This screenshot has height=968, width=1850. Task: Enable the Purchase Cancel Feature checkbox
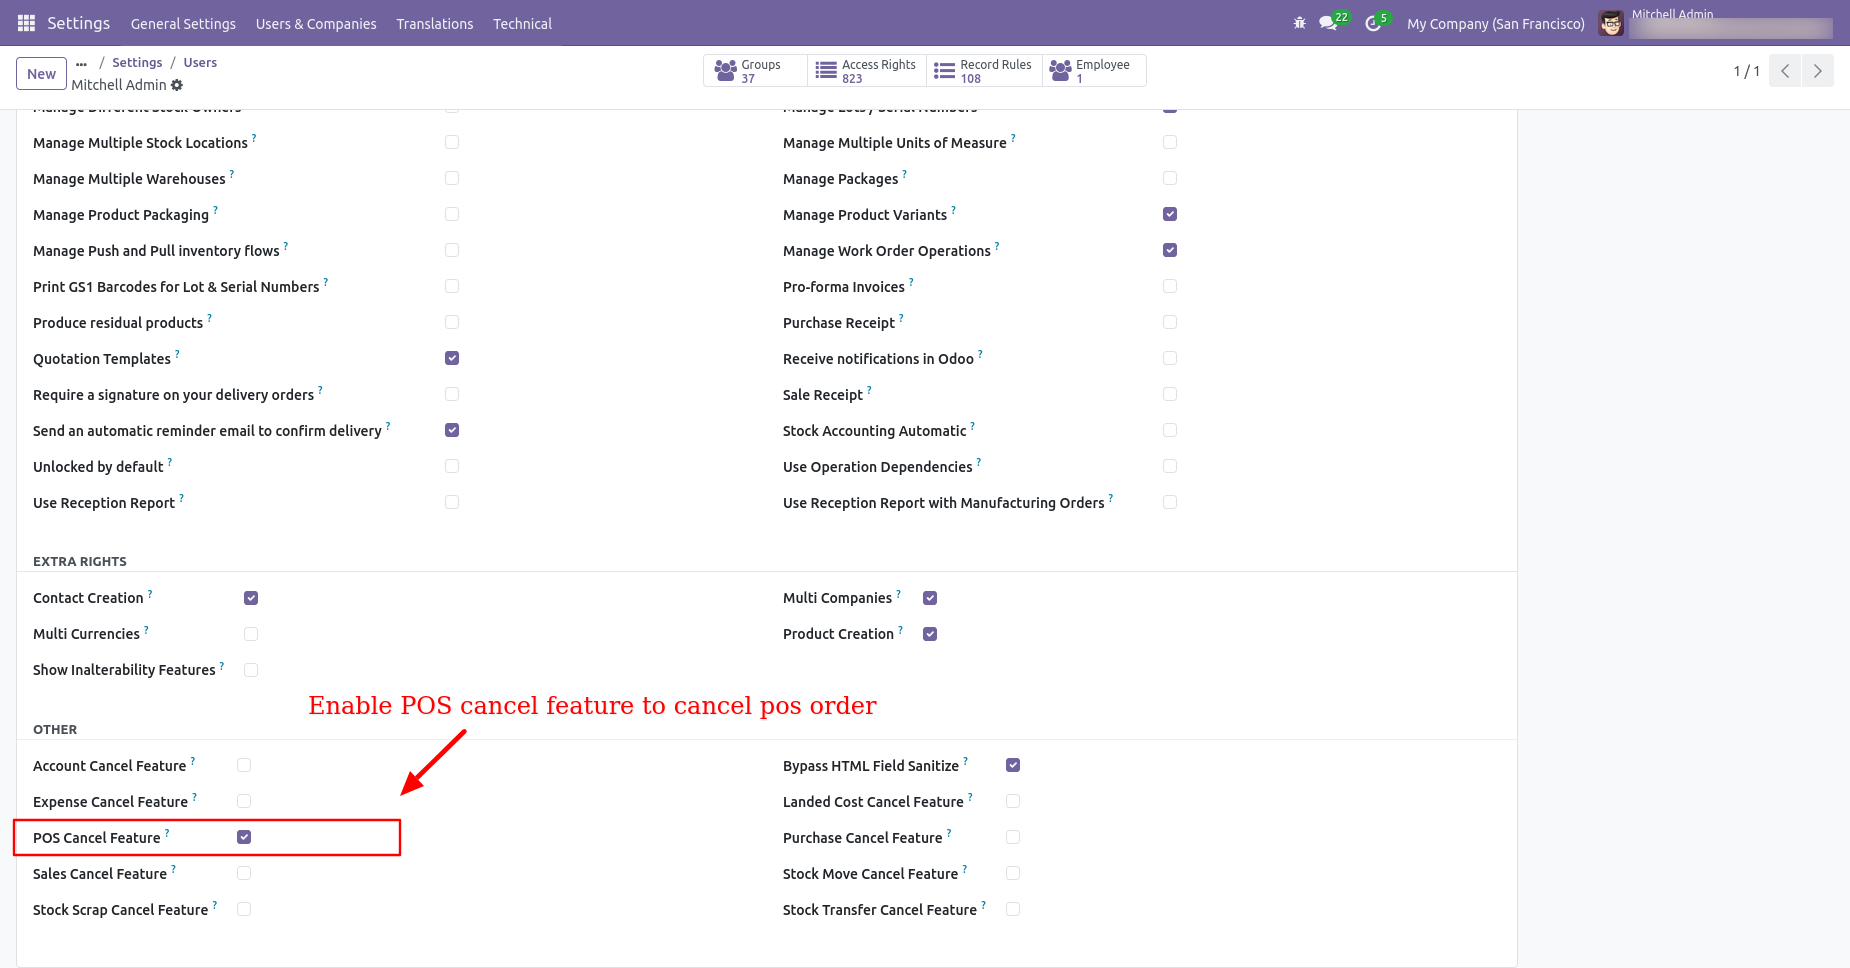[x=1013, y=837]
